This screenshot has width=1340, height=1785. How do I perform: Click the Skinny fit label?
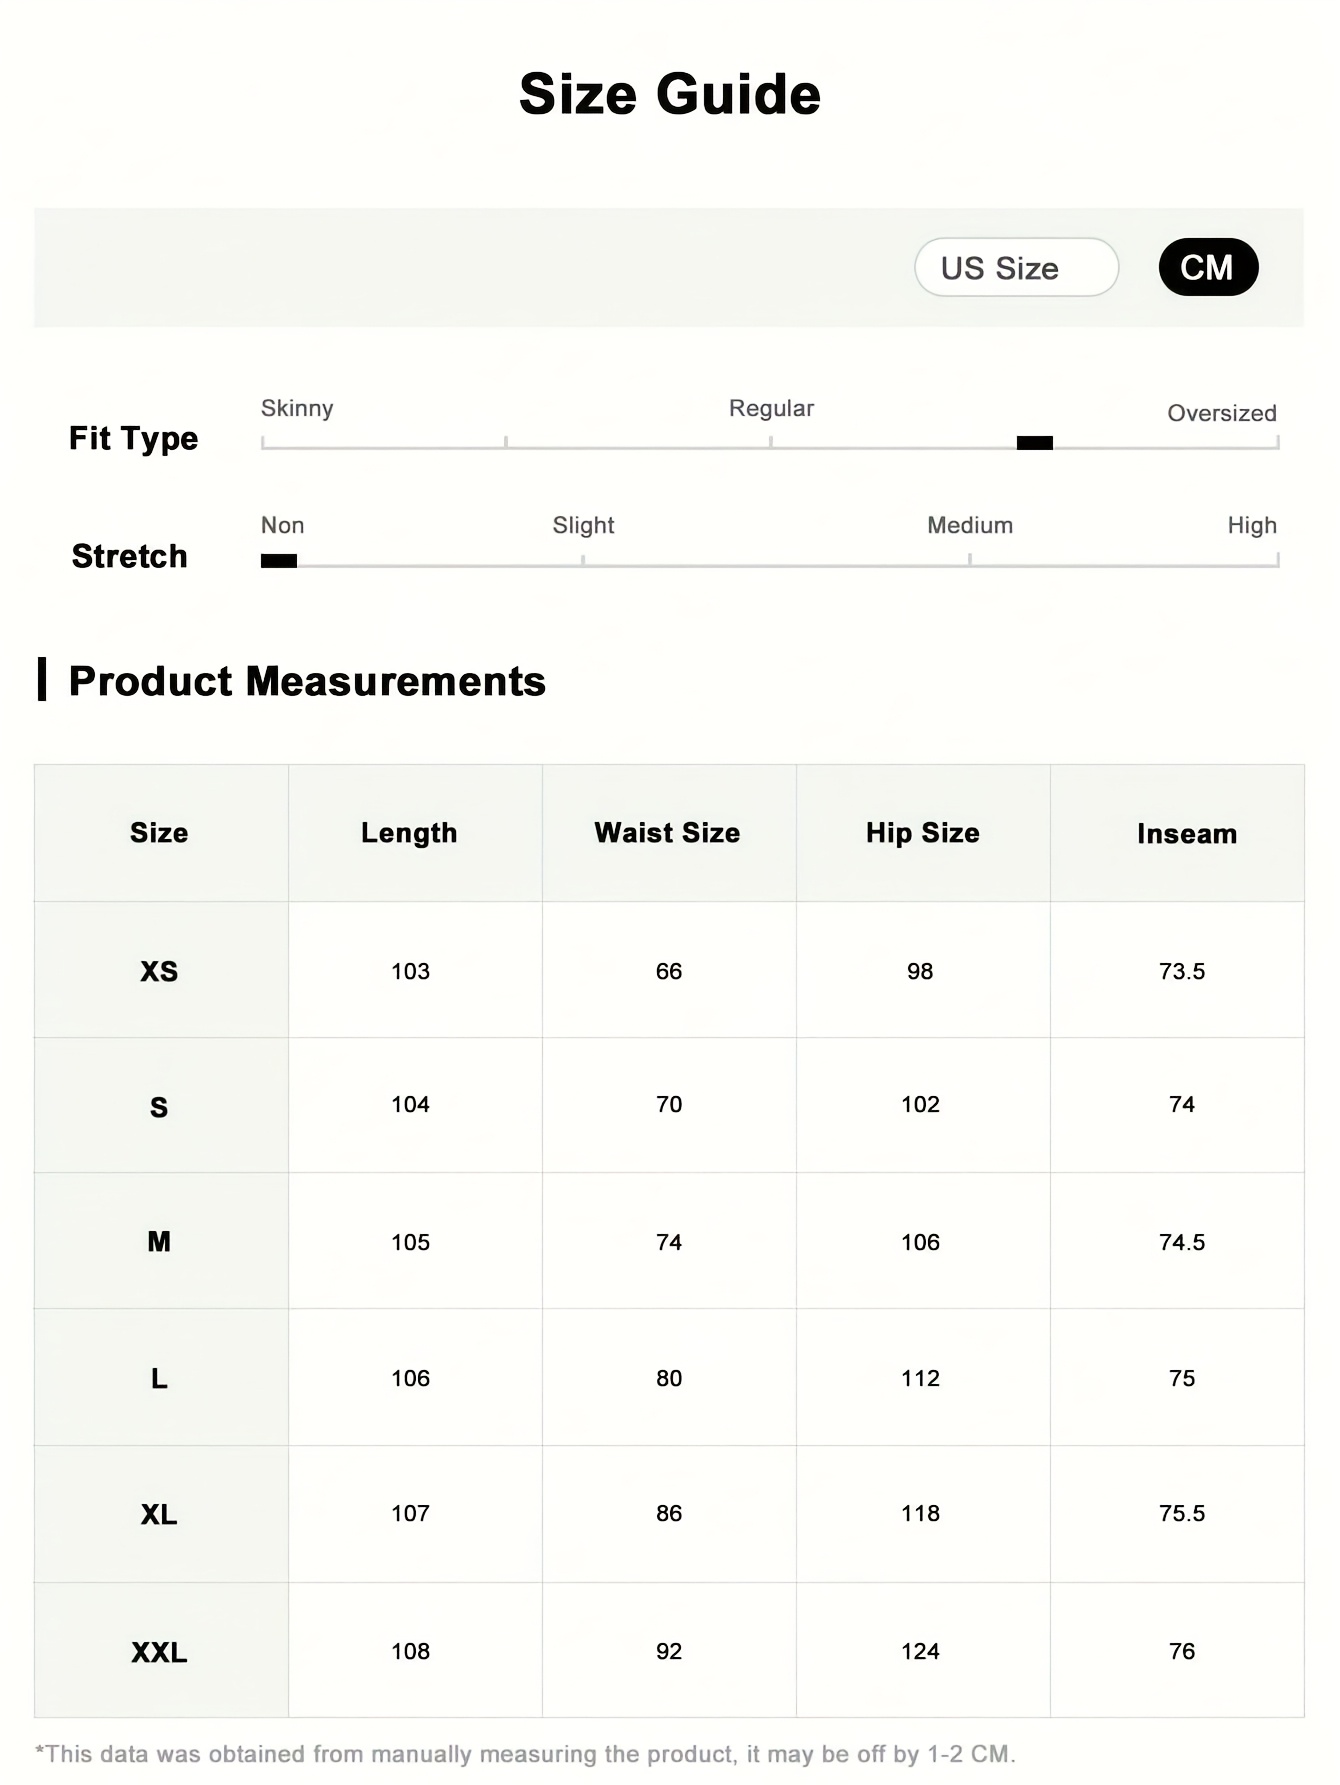(297, 408)
